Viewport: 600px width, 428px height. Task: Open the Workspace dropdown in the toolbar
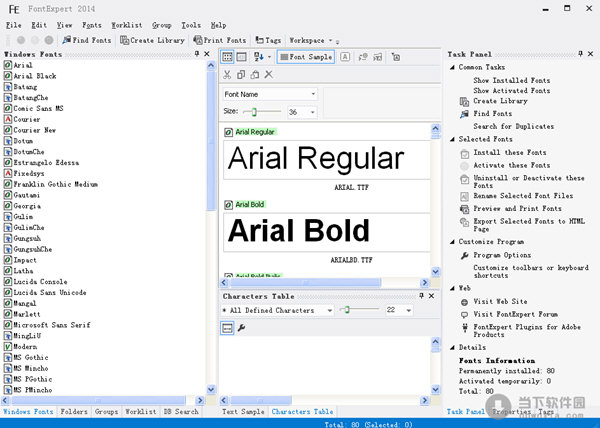(x=310, y=40)
